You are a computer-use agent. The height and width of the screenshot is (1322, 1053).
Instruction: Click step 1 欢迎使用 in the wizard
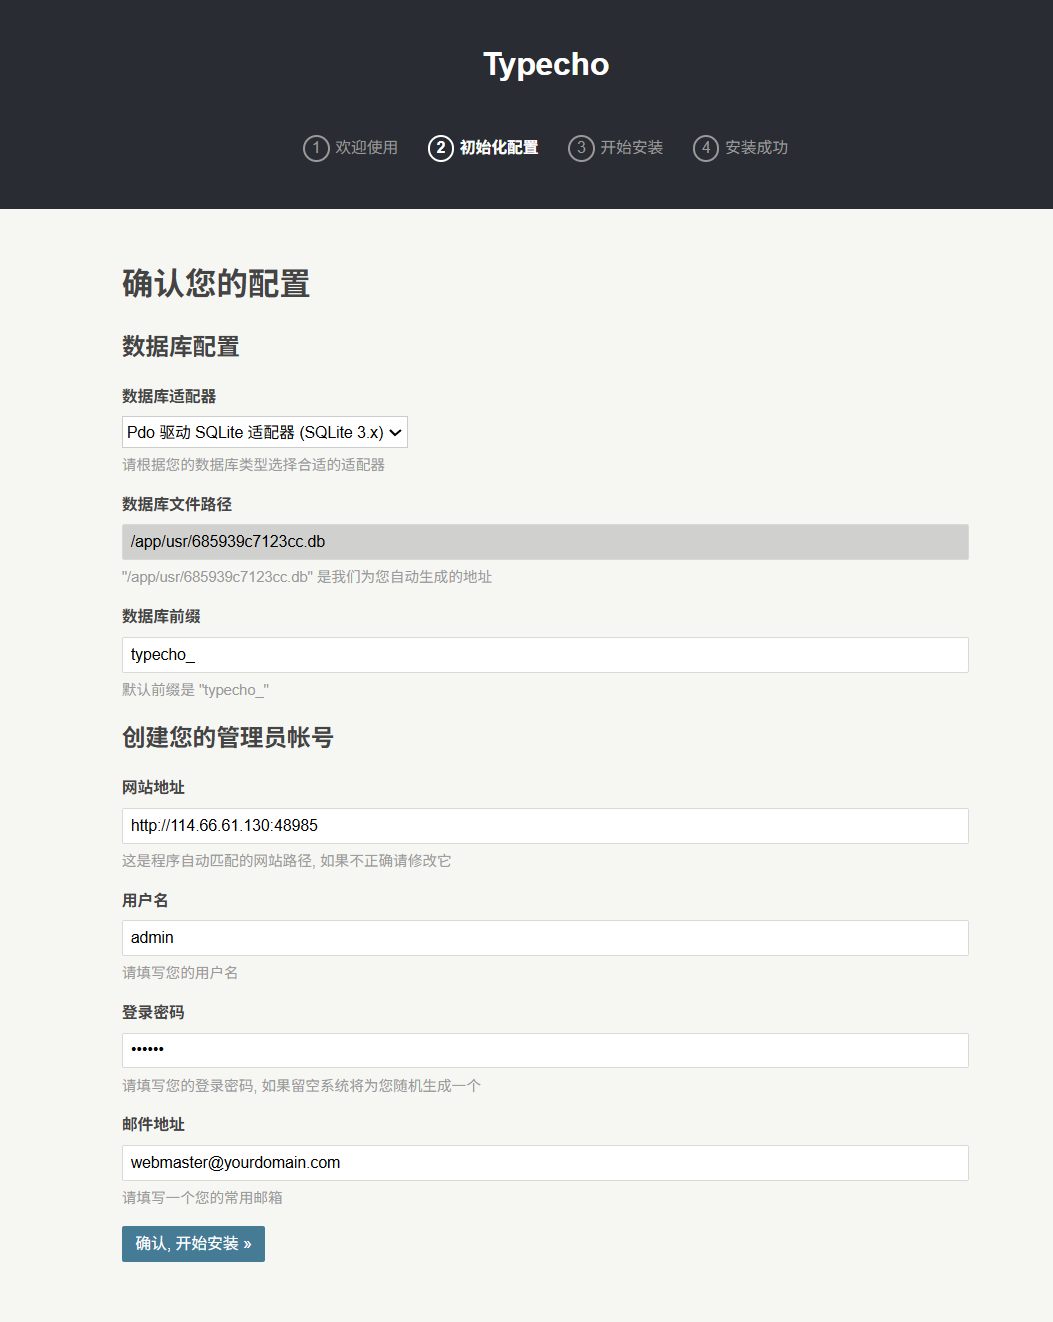(x=351, y=148)
